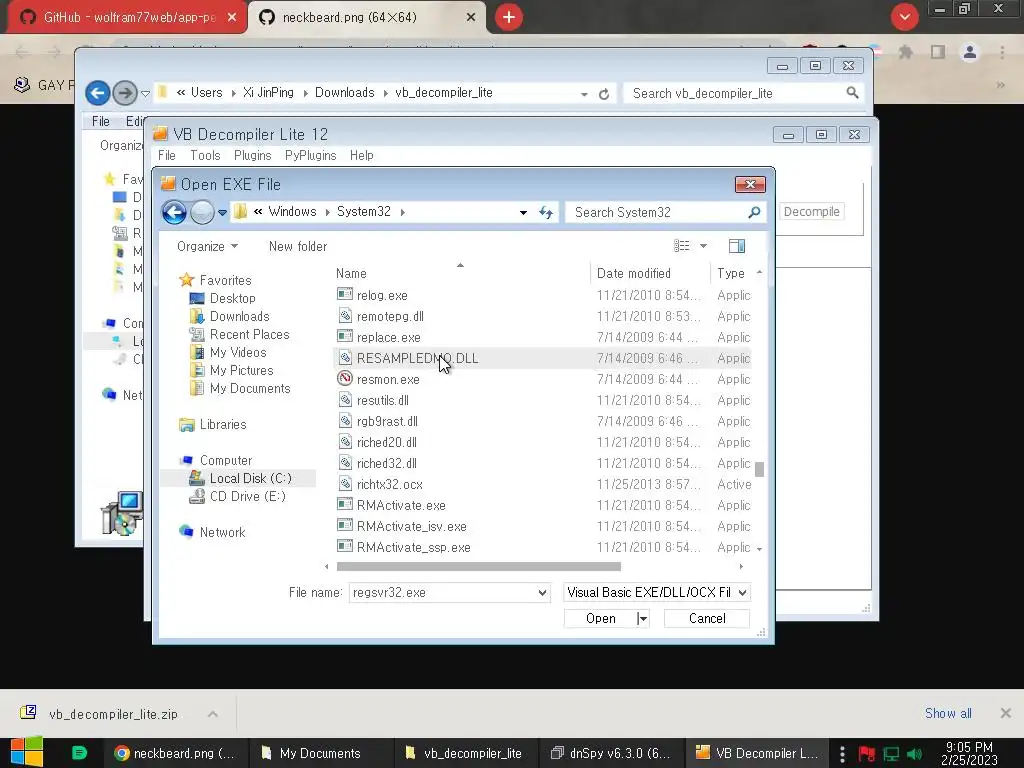Click the change view icon in dialog toolbar
The image size is (1024, 768).
point(682,246)
